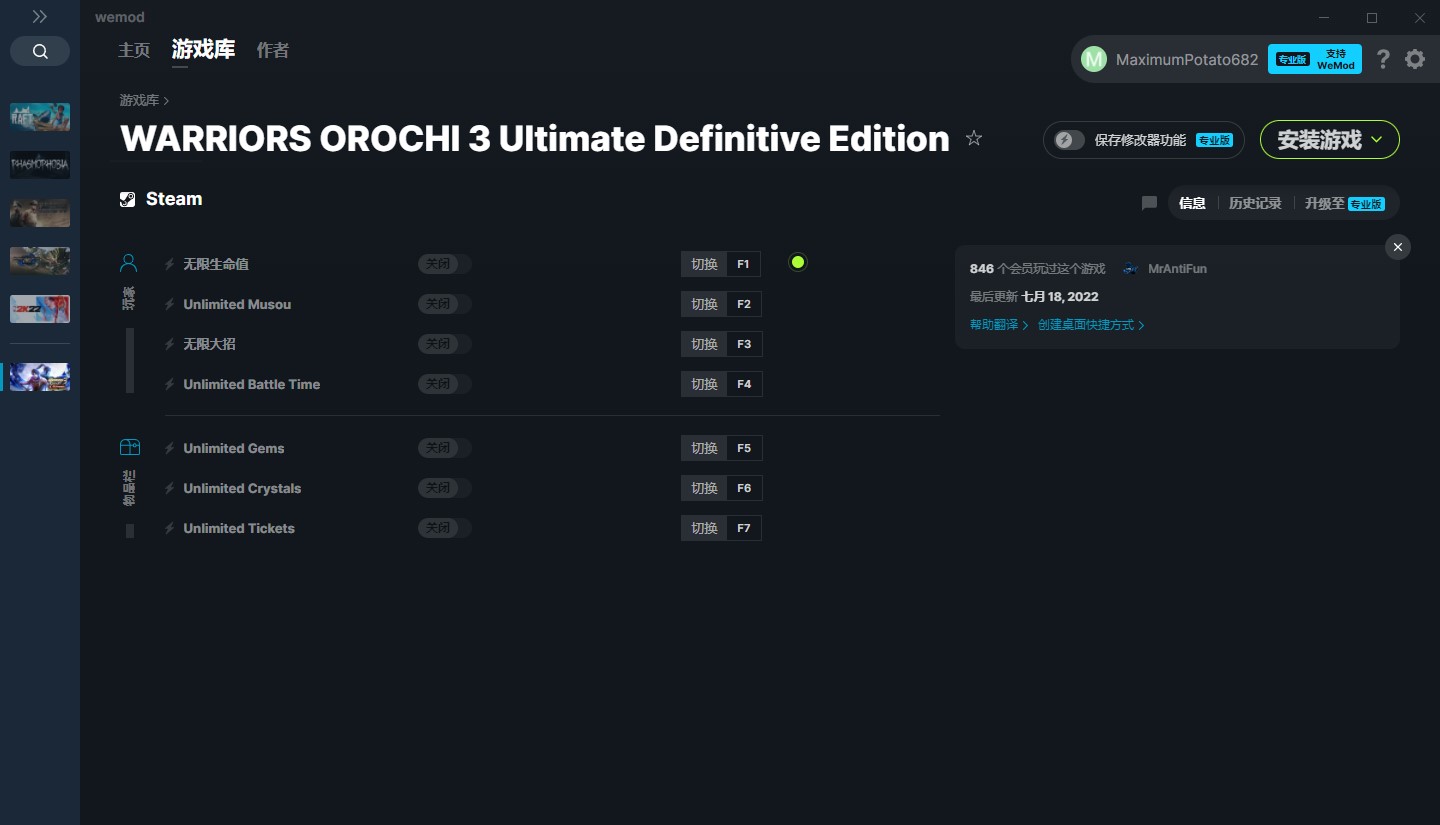
Task: Select the Unlimited Crystals cheat label
Action: point(242,488)
